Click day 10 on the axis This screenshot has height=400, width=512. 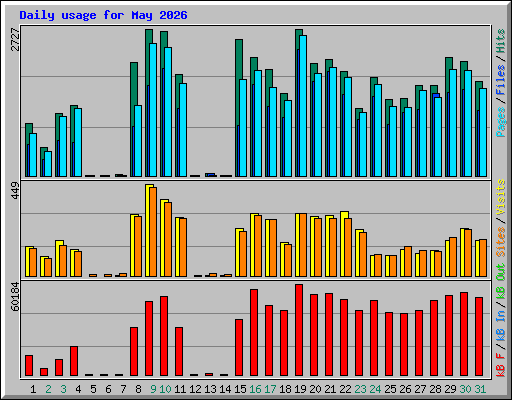coord(165,389)
